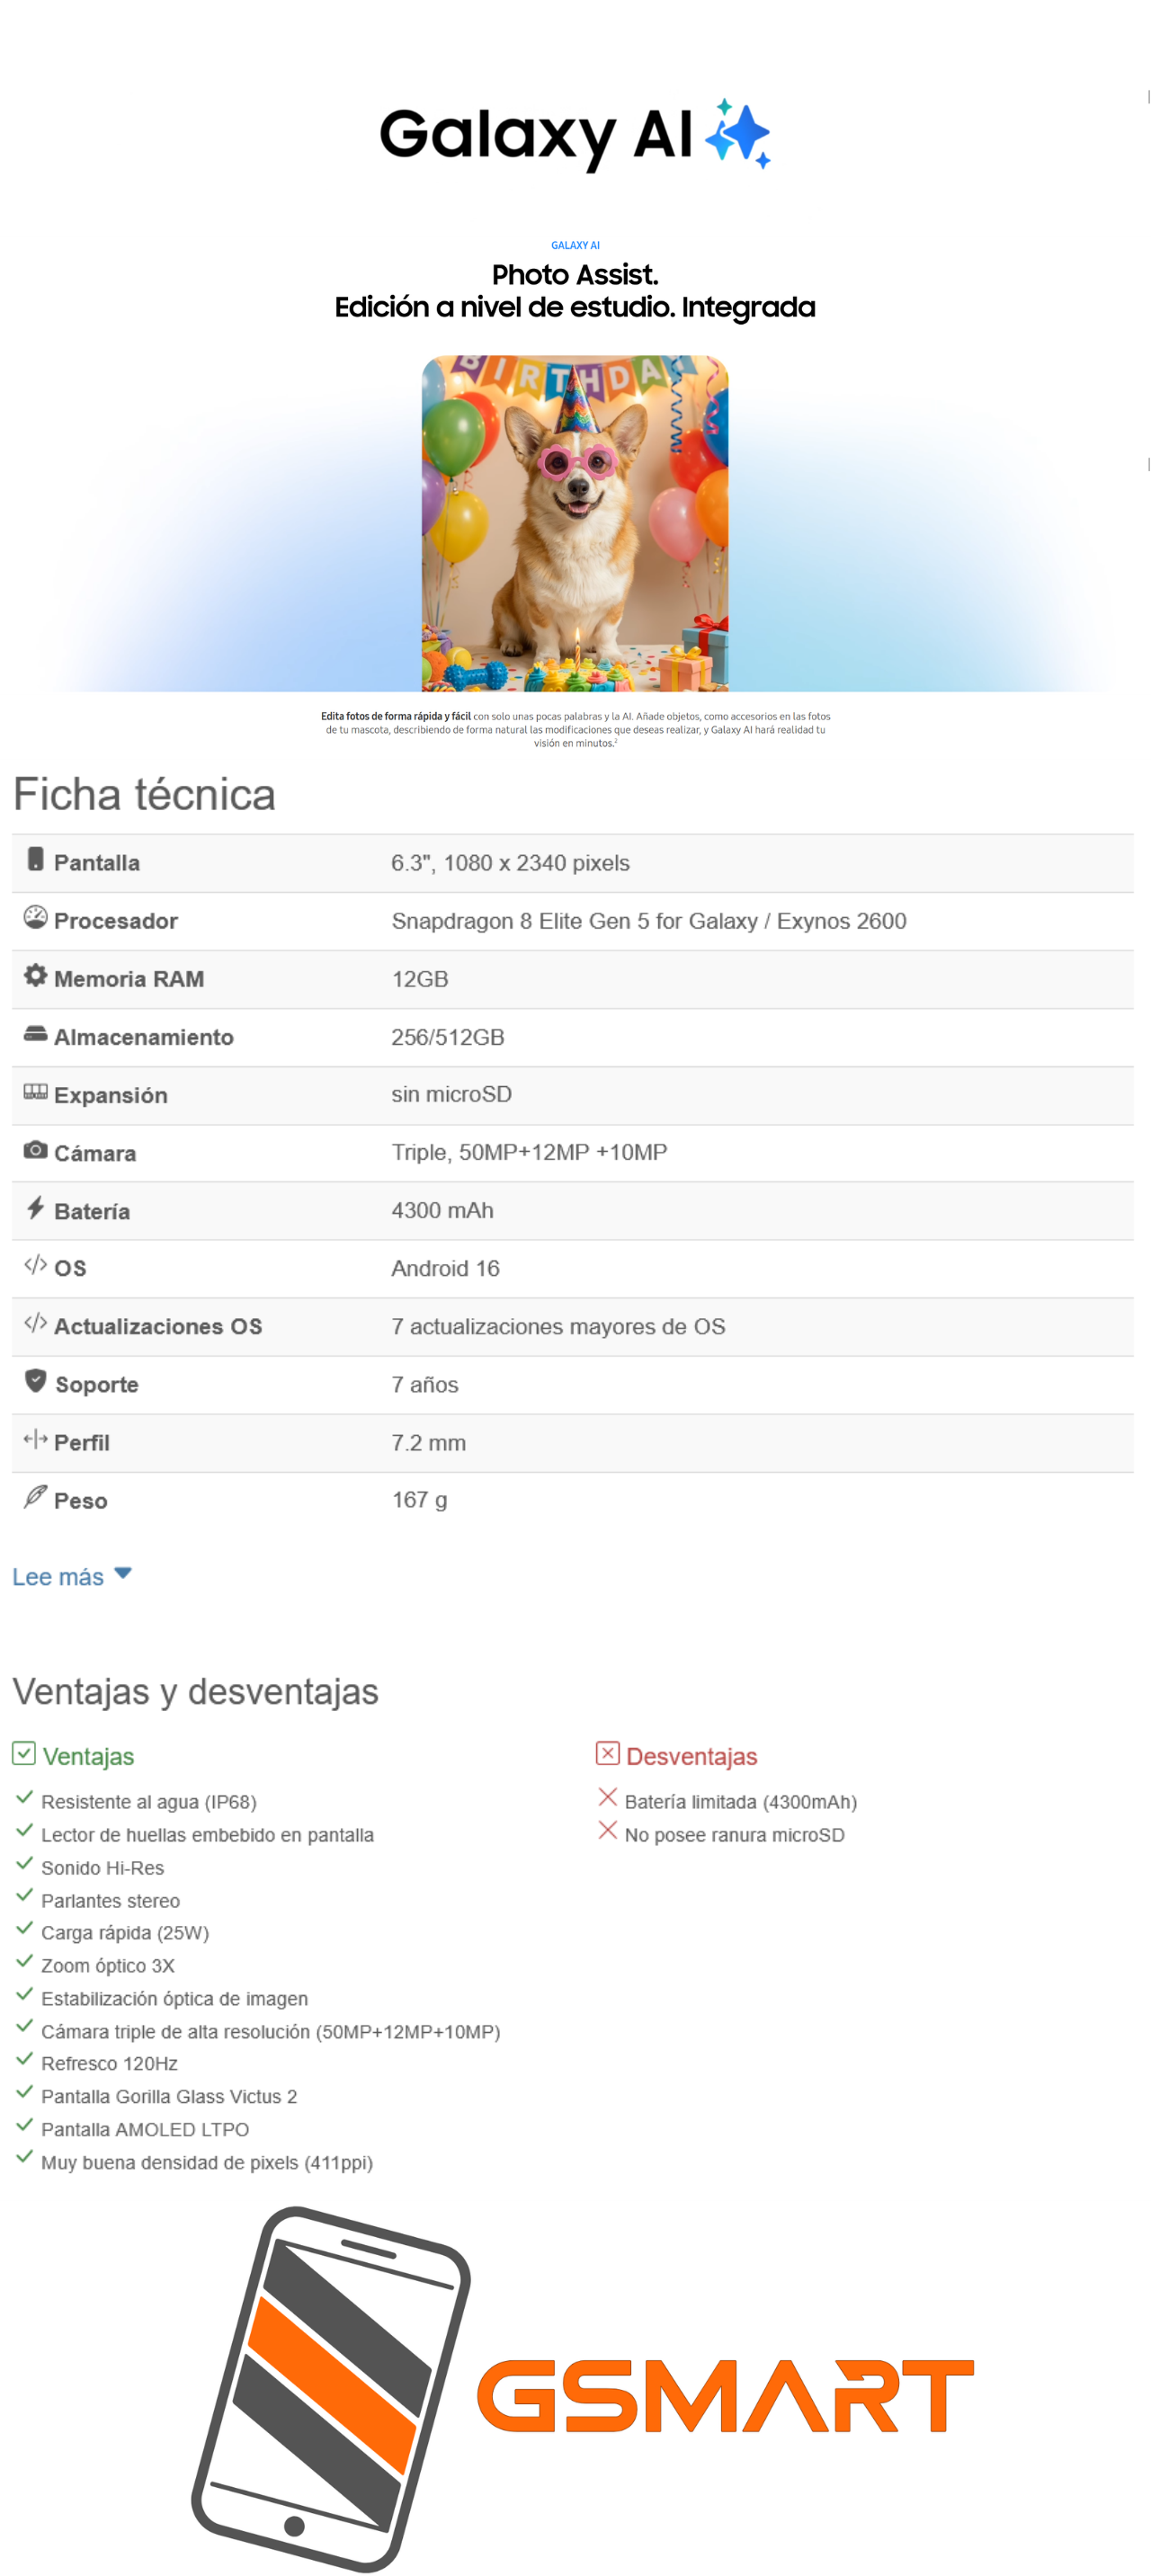Viewport: 1151px width, 2576px height.
Task: Click the small GALAXY AI blue label
Action: 575,245
